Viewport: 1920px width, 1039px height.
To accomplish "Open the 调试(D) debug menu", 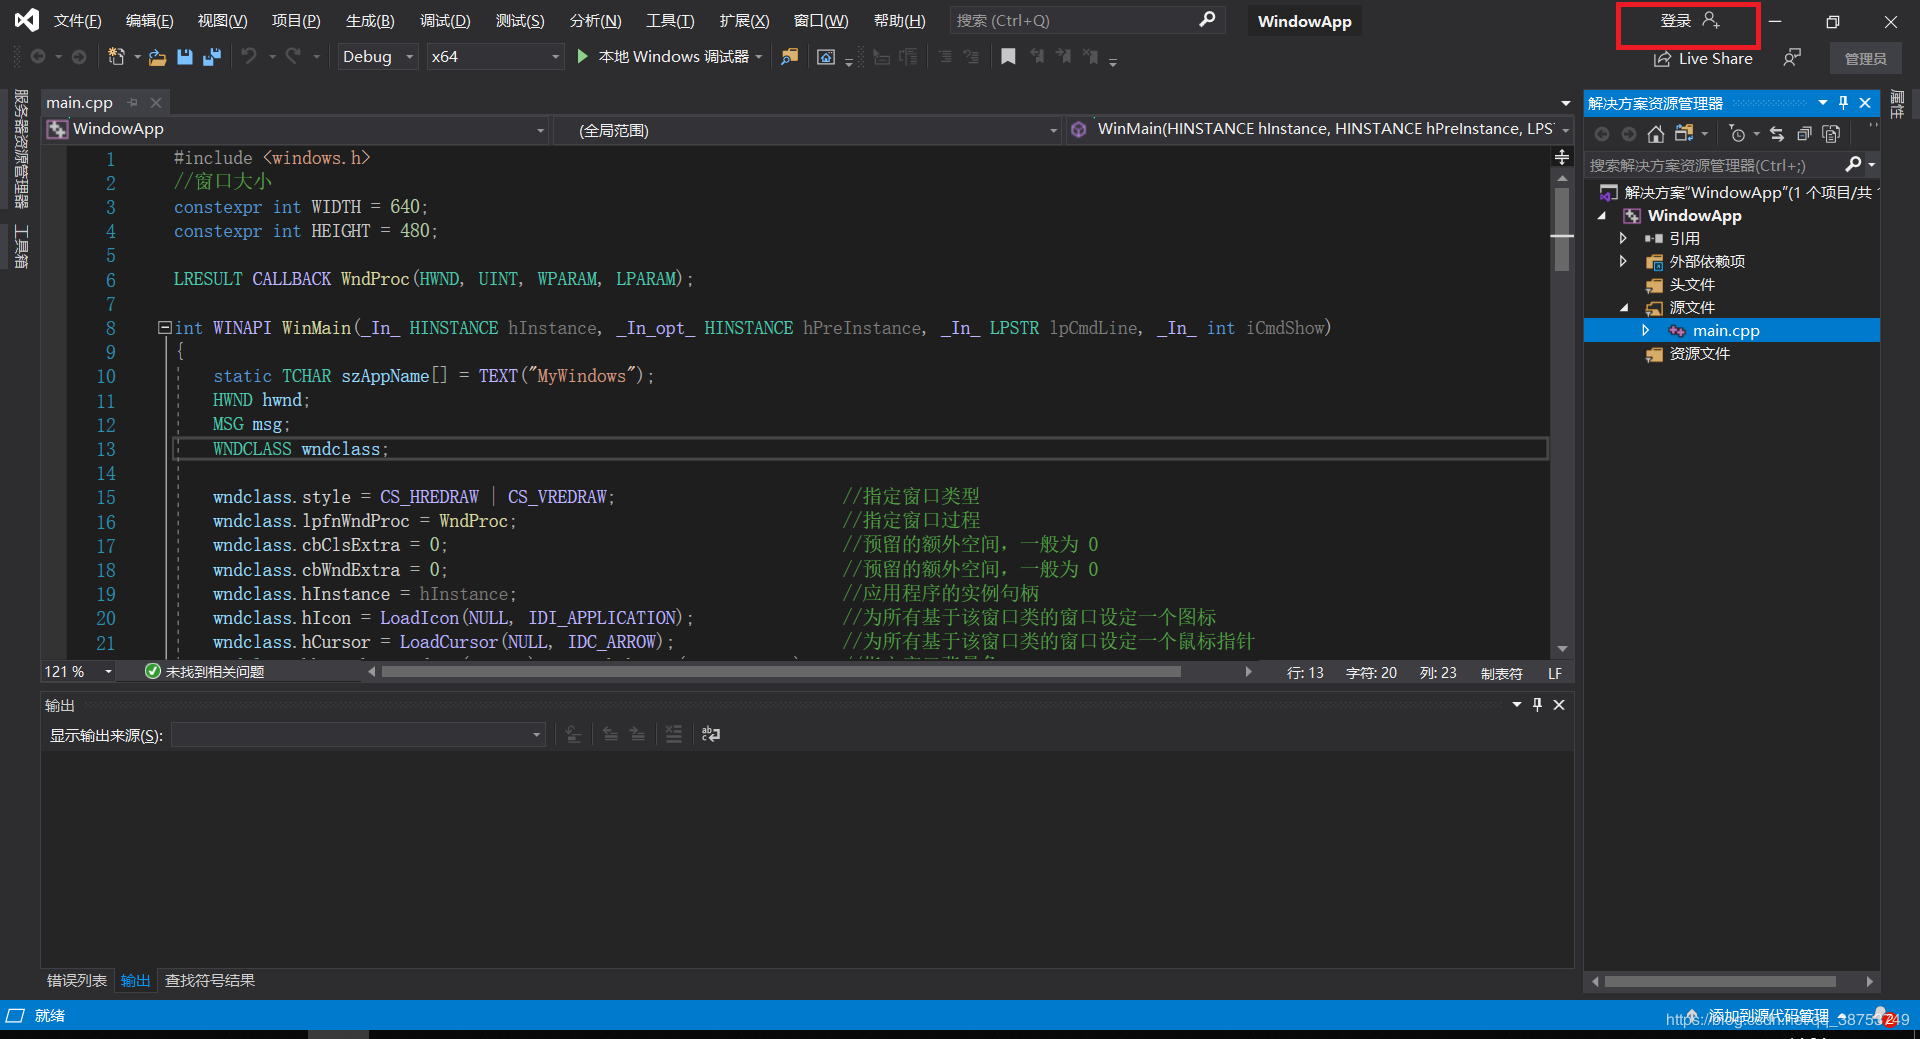I will tap(445, 21).
